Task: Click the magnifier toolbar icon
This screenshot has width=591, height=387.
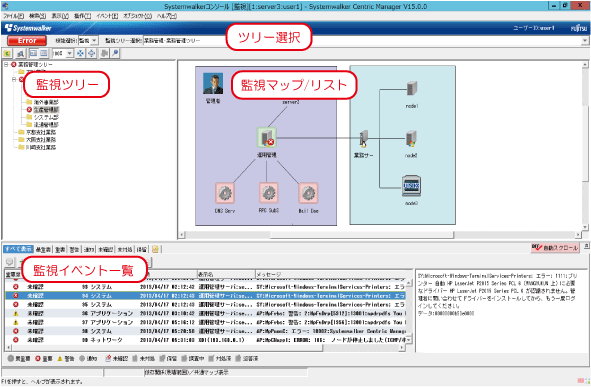Action: [x=115, y=54]
